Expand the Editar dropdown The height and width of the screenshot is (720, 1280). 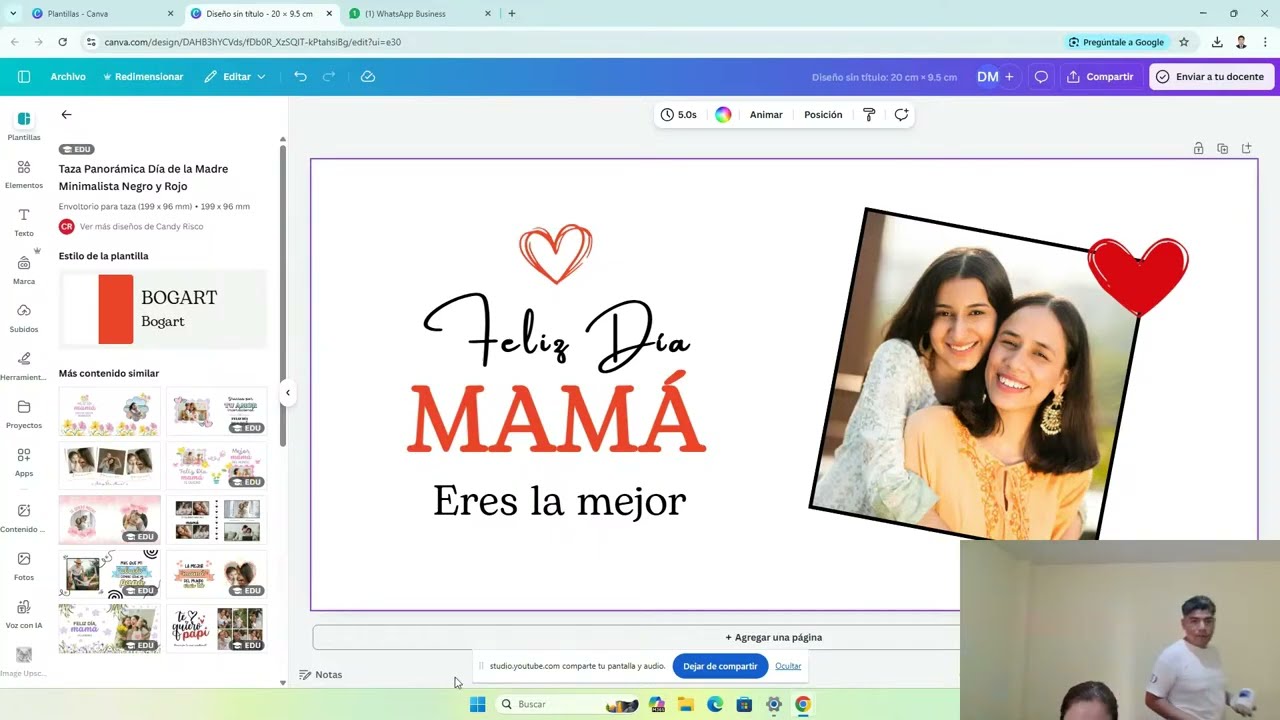(x=235, y=77)
